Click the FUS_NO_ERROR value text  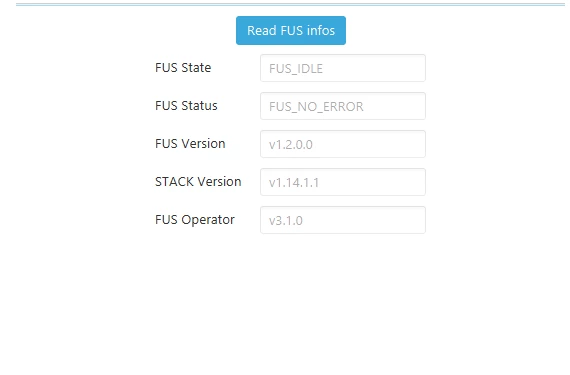coord(316,107)
